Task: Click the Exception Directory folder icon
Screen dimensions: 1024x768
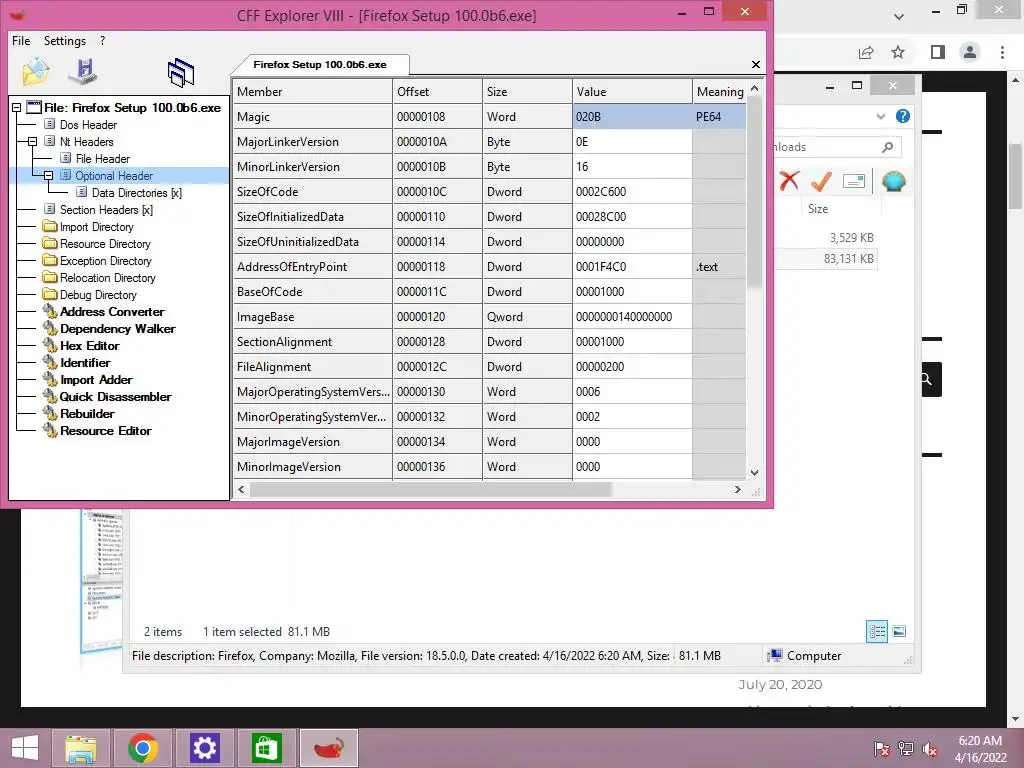Action: coord(50,261)
